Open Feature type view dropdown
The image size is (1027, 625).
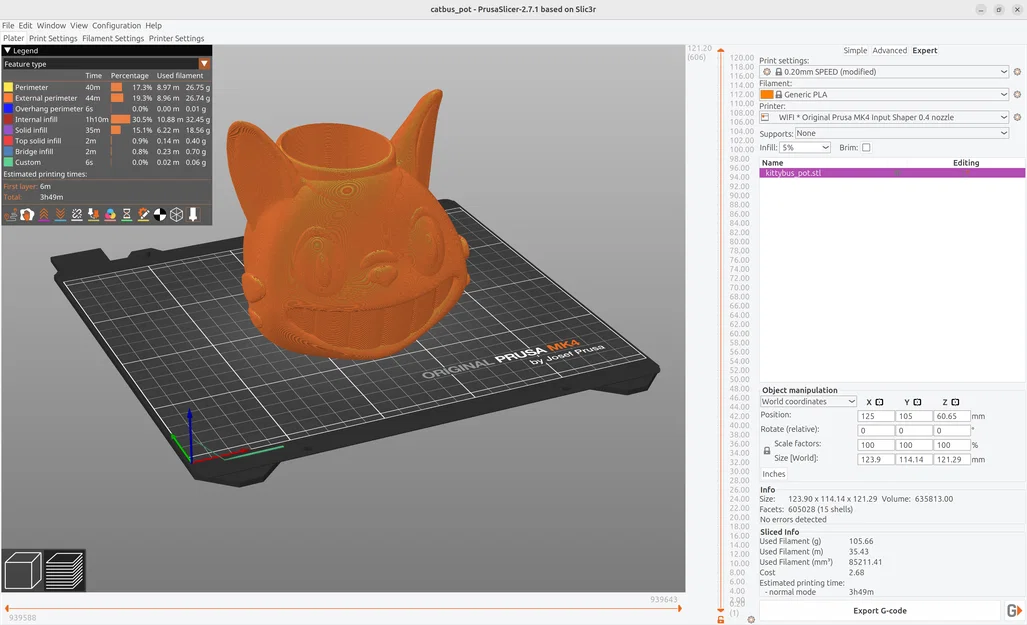tap(106, 64)
